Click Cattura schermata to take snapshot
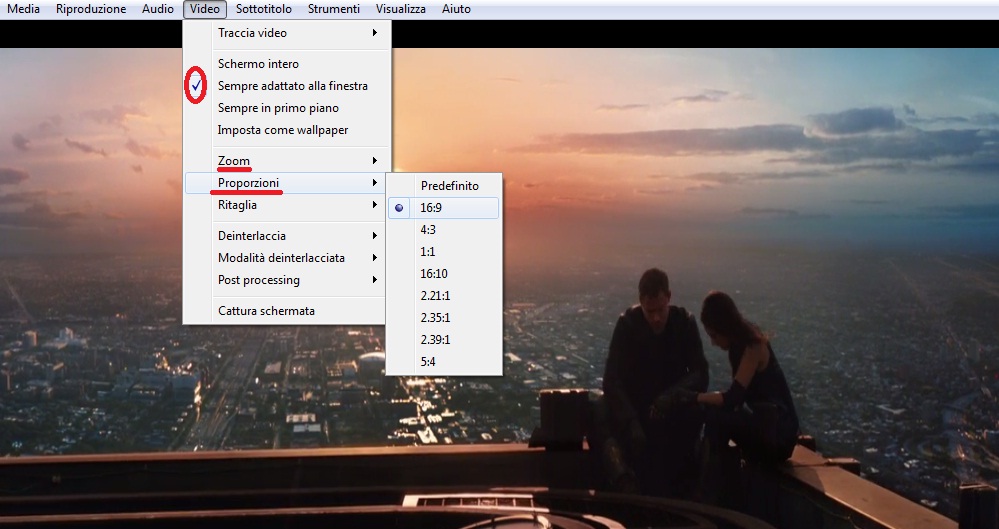999x529 pixels. coord(266,311)
